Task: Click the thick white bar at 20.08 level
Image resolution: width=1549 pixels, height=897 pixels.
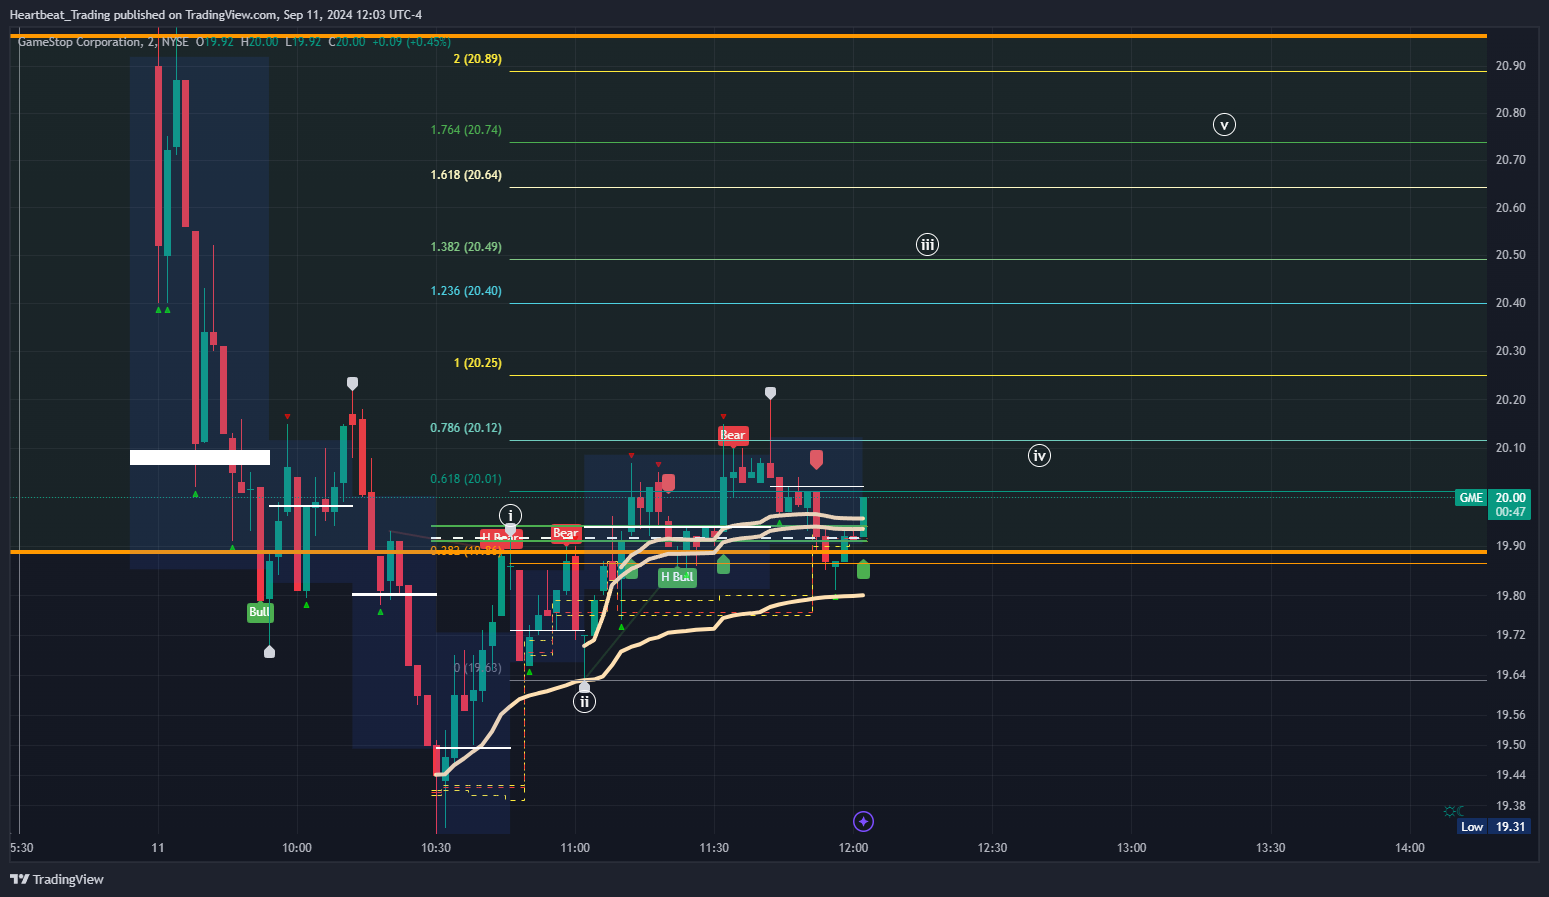Action: click(x=200, y=458)
